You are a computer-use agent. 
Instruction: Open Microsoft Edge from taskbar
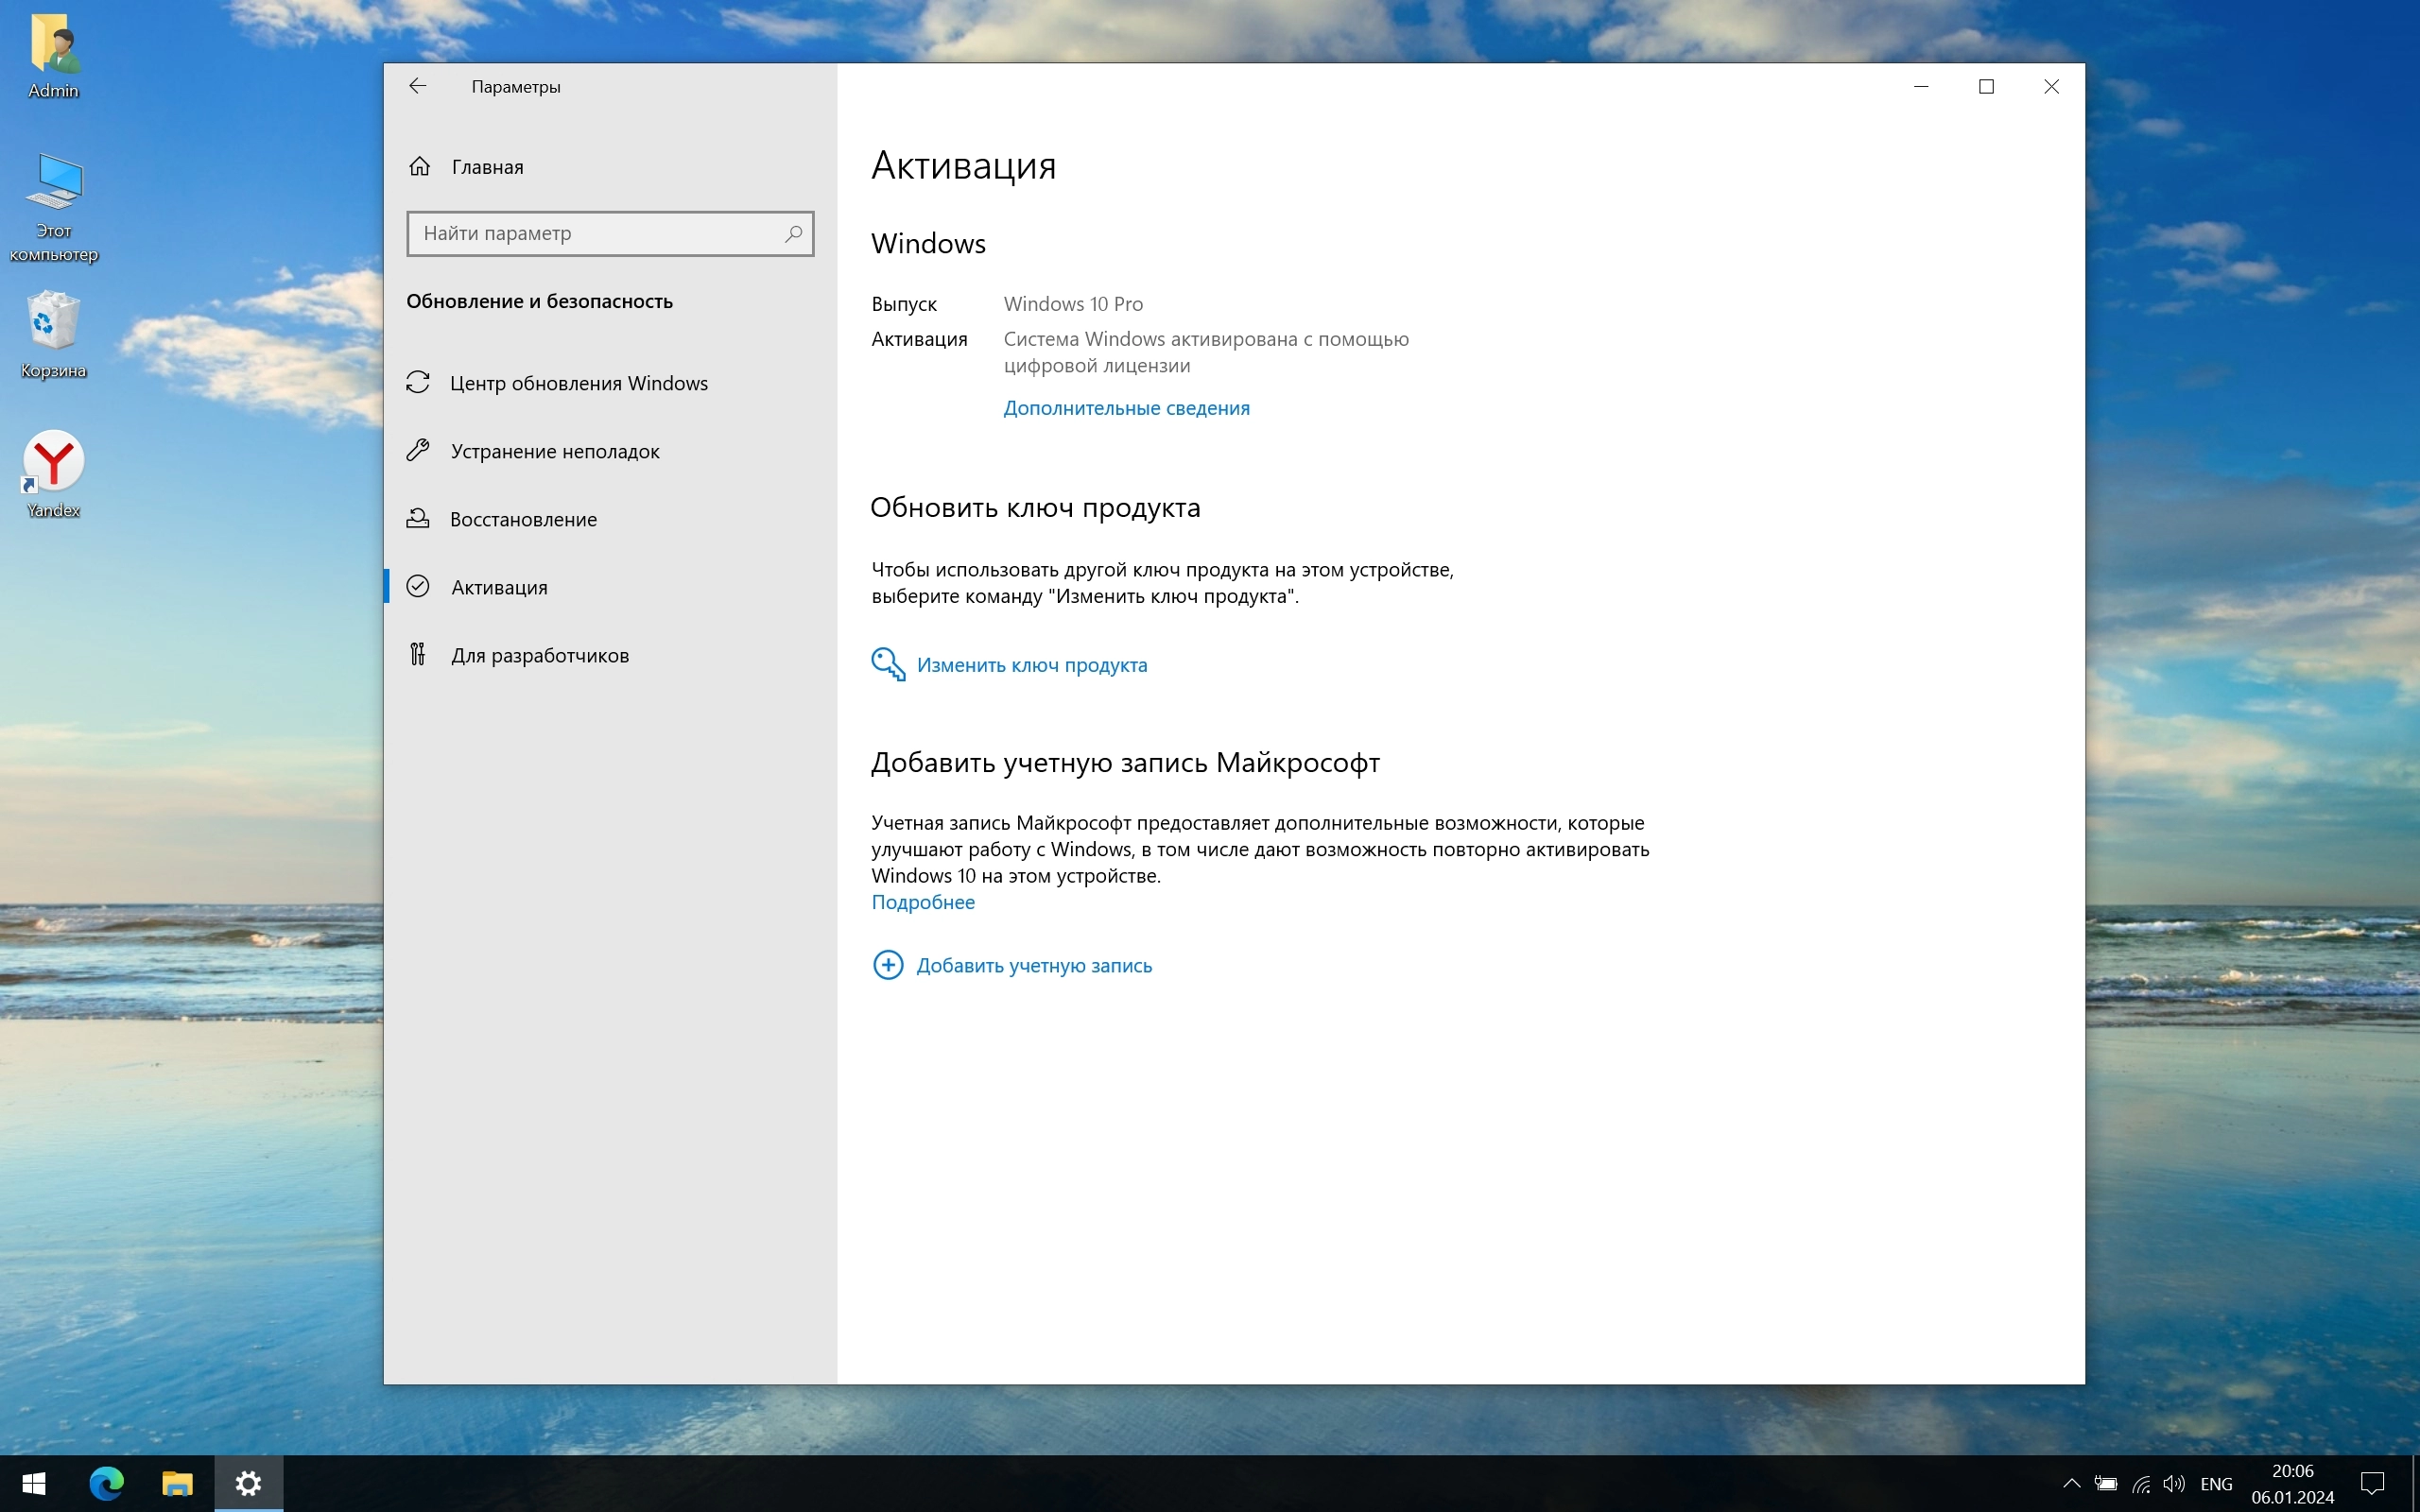(x=106, y=1483)
